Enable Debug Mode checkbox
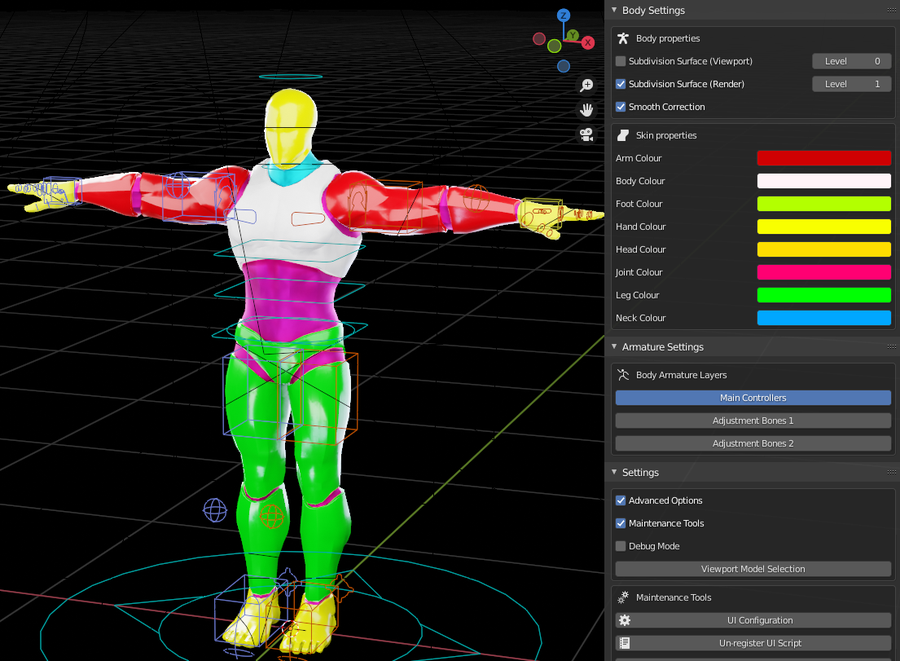 (620, 546)
